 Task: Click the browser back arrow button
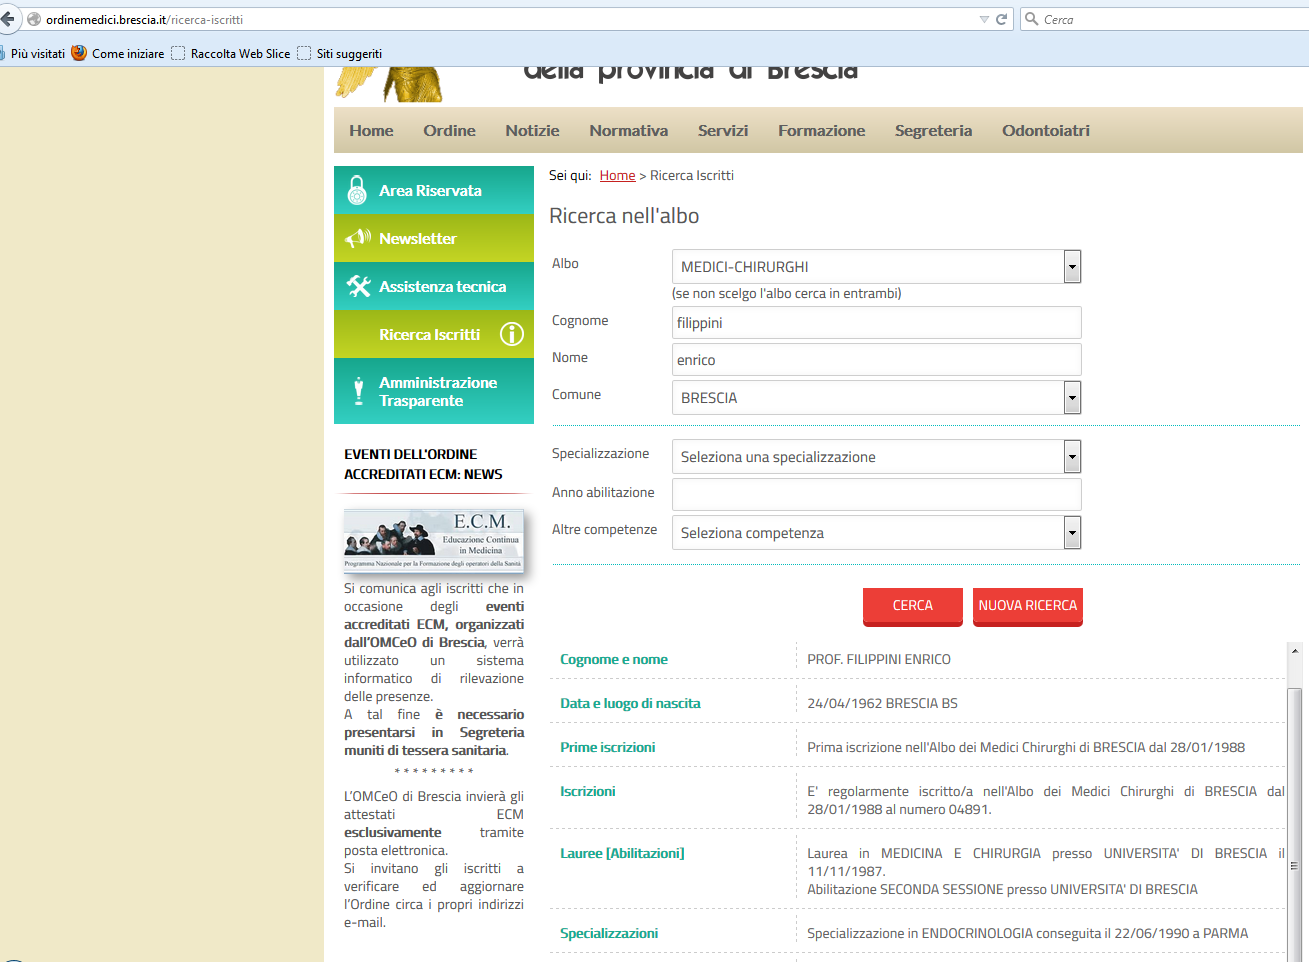click(x=7, y=19)
